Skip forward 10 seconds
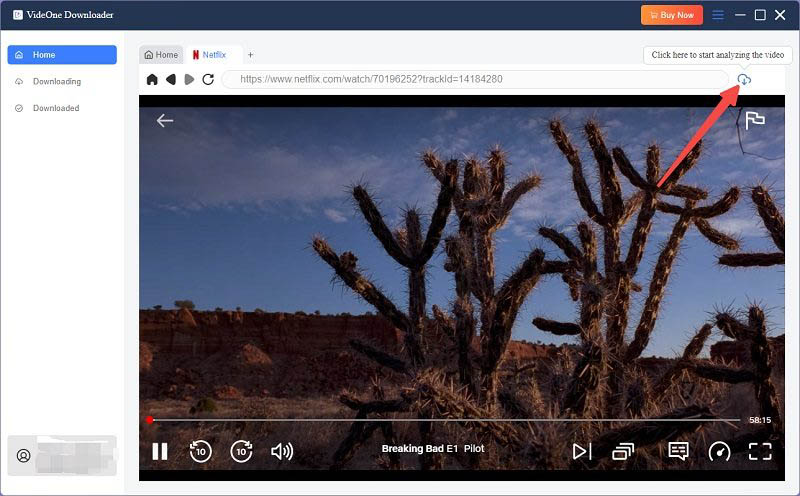Screen dimensions: 800x496 (241, 451)
